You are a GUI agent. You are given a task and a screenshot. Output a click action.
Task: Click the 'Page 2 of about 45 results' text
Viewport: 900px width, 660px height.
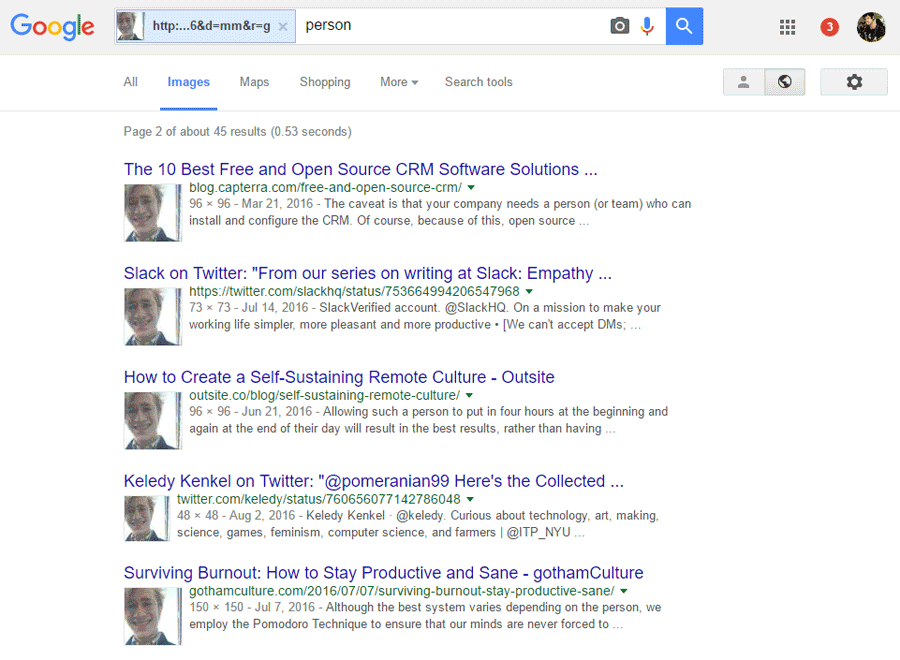(x=238, y=131)
